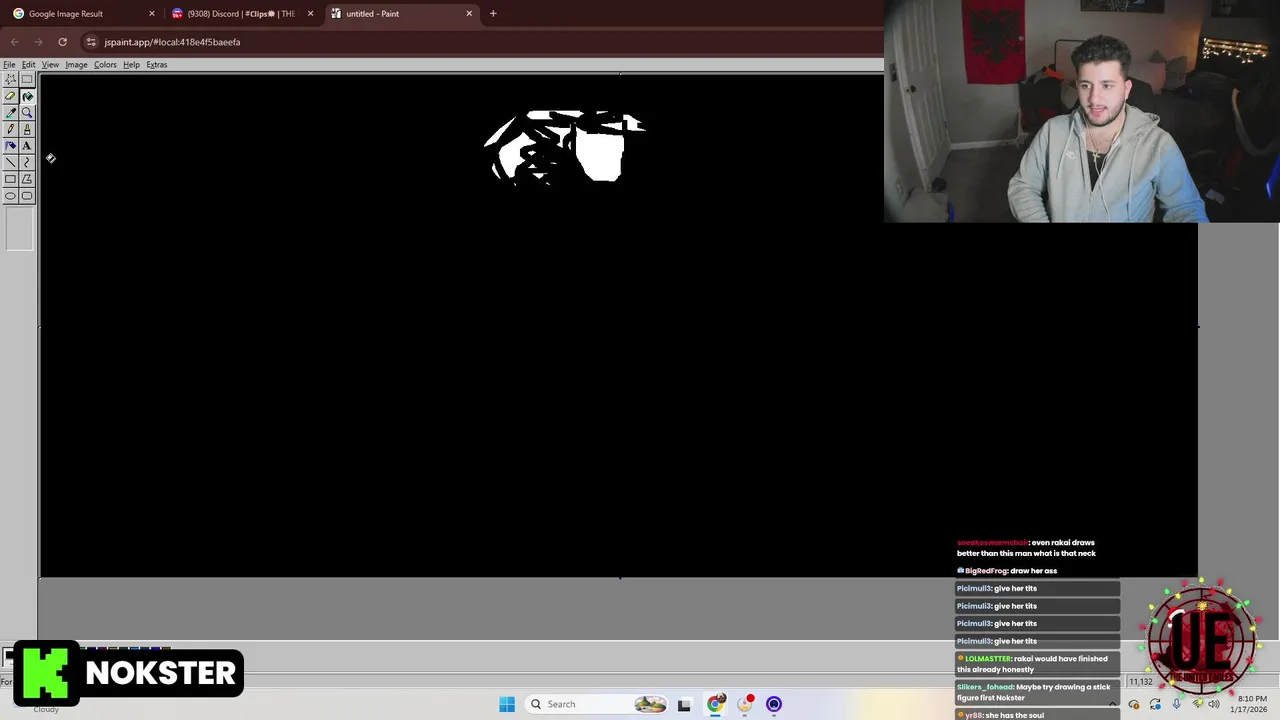Open the Extras menu
Viewport: 1280px width, 720px height.
tap(157, 64)
